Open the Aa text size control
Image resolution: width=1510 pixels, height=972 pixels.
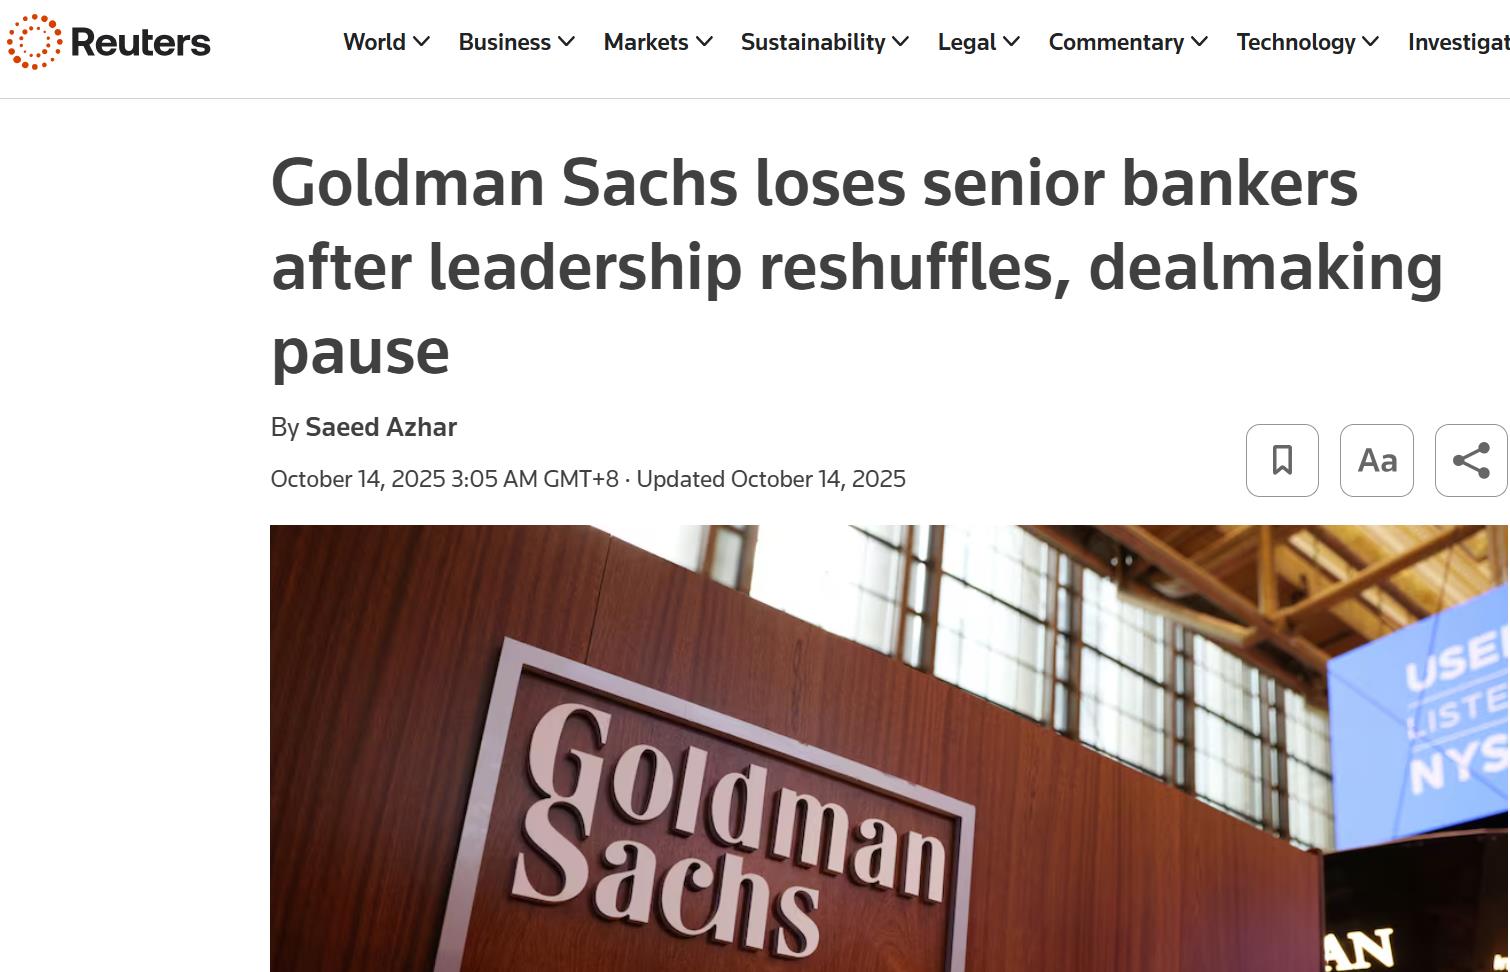pyautogui.click(x=1377, y=460)
